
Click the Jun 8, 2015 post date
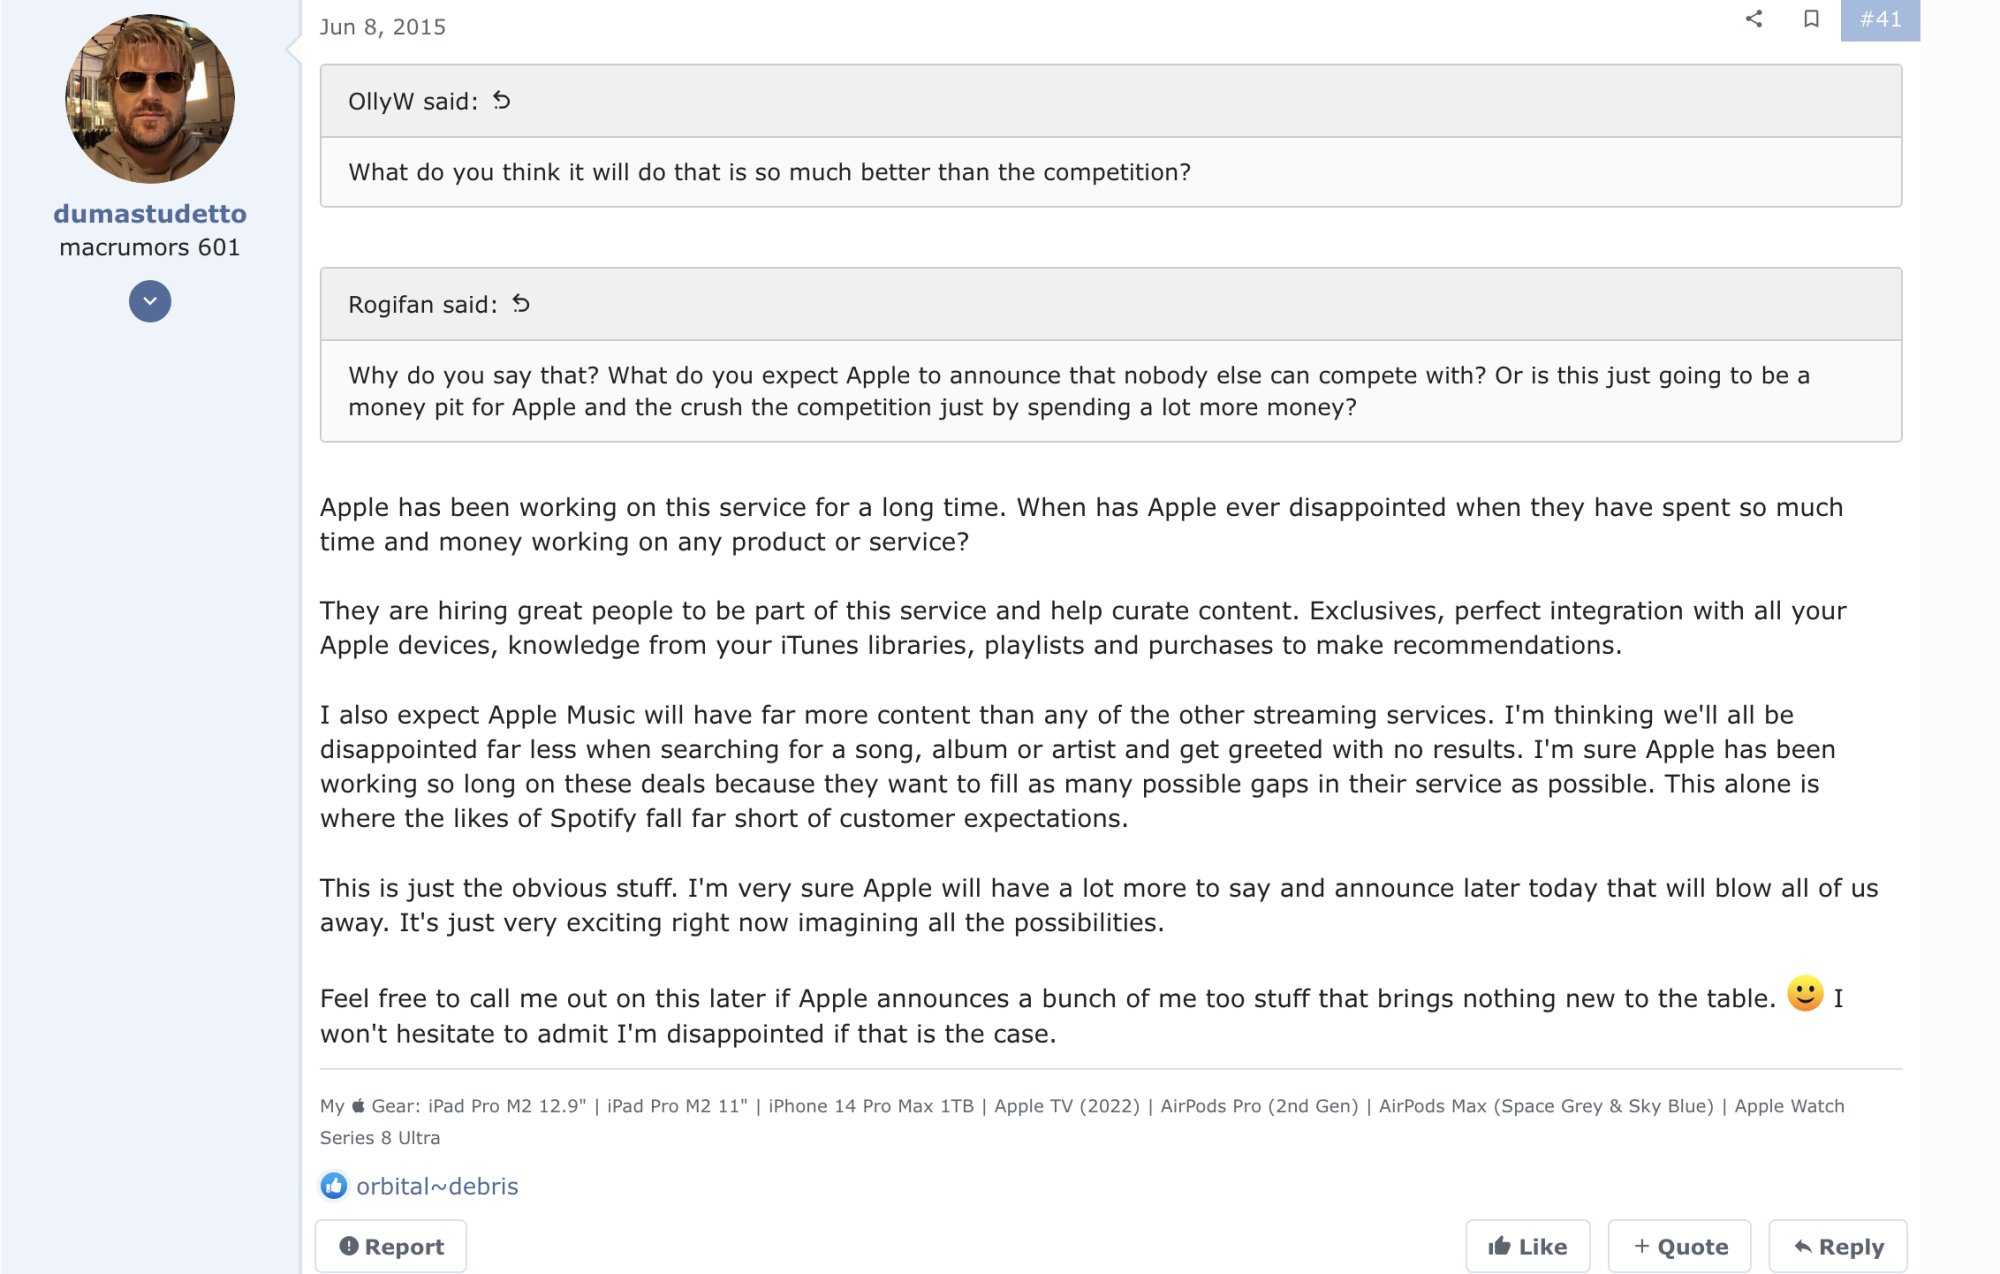point(383,27)
